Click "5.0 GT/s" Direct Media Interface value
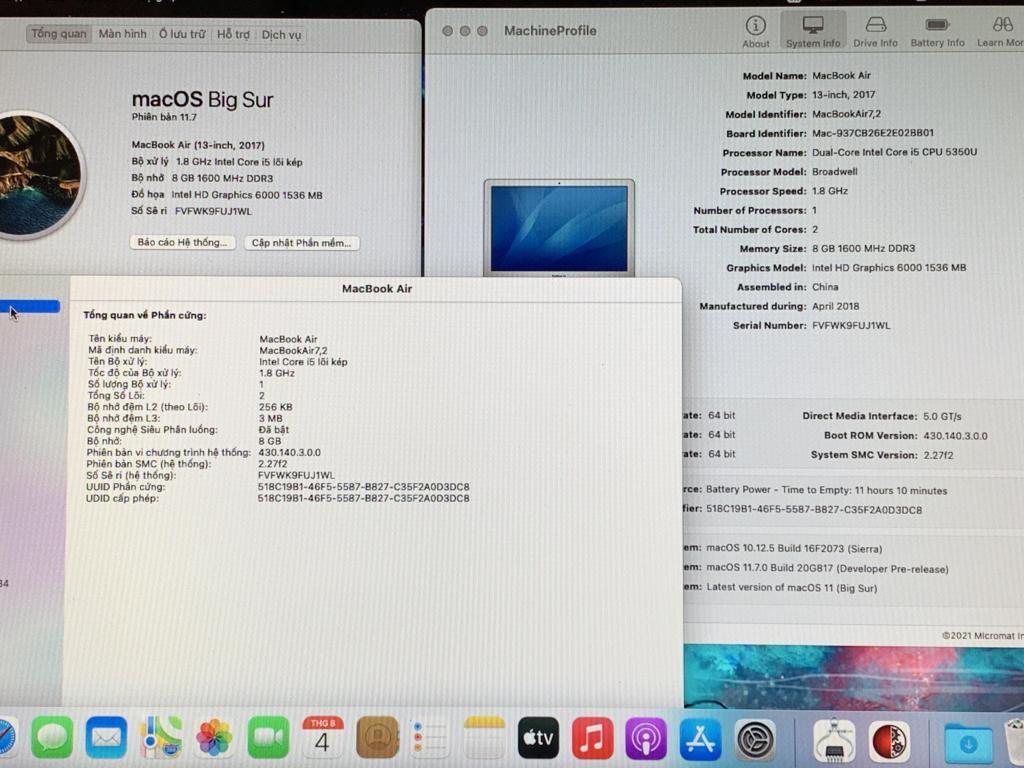 (942, 417)
